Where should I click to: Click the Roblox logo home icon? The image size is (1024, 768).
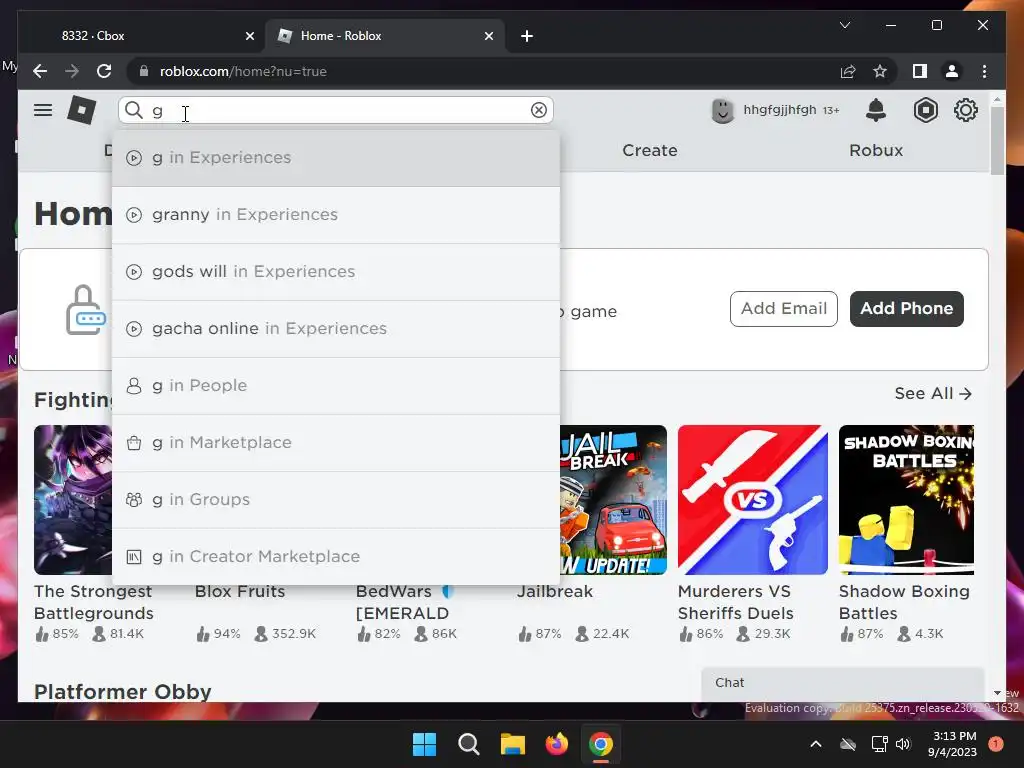coord(82,110)
